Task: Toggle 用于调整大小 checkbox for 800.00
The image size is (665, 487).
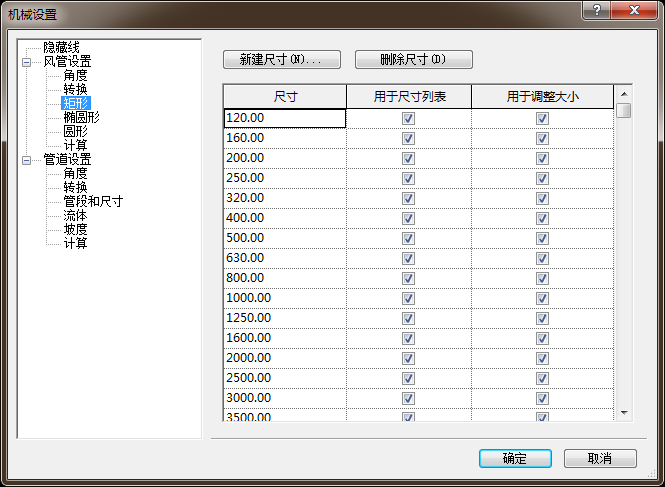Action: [x=542, y=278]
